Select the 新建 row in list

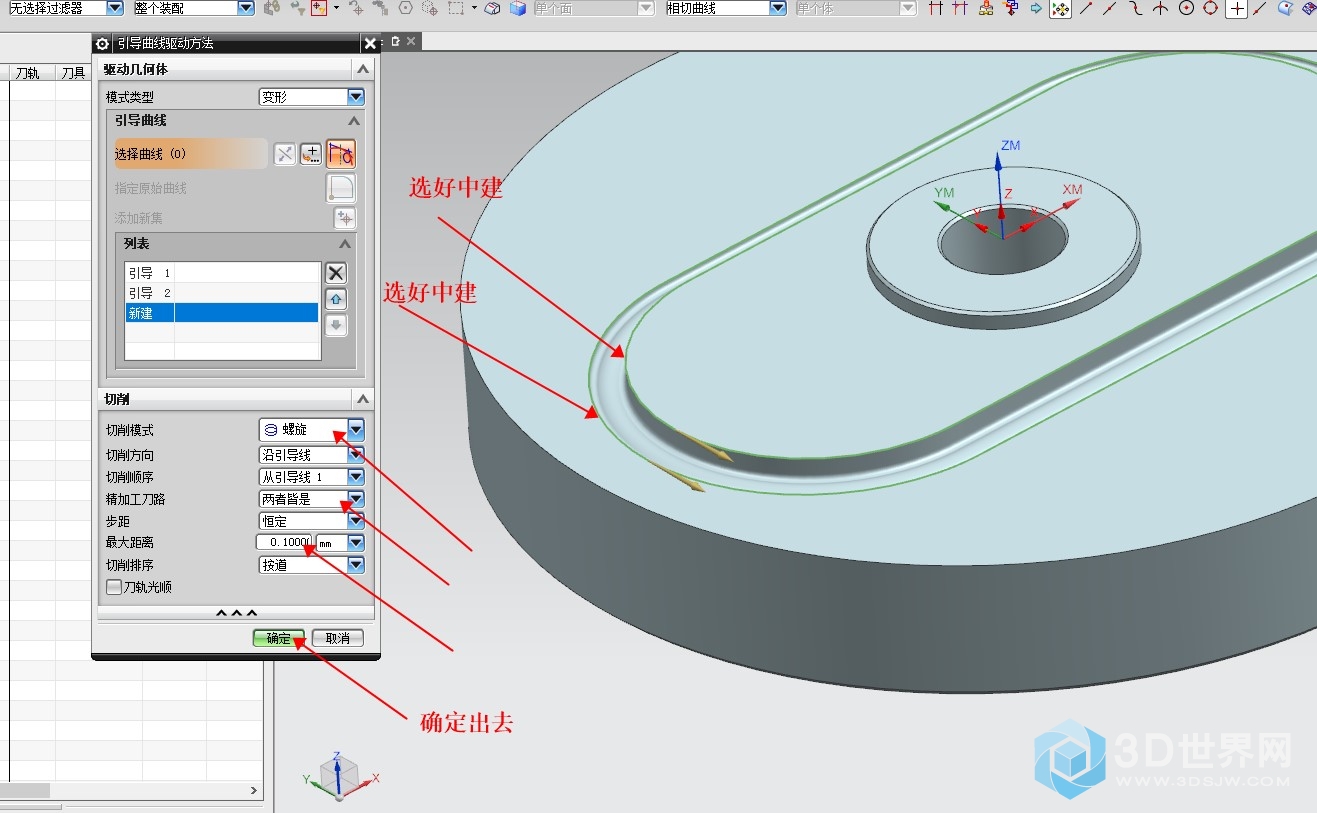222,313
